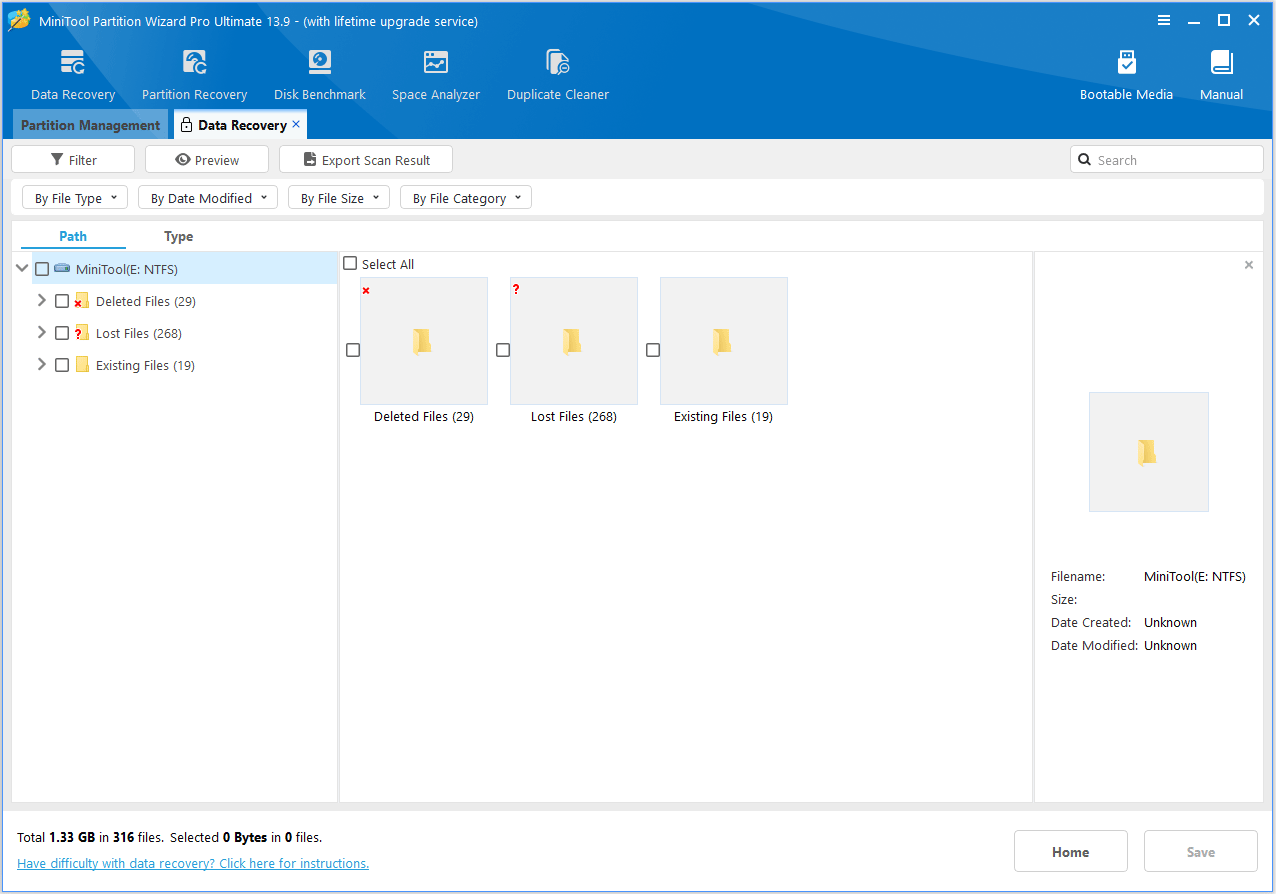Viewport: 1276px width, 894px height.
Task: Expand the Existing Files tree node
Action: [41, 365]
